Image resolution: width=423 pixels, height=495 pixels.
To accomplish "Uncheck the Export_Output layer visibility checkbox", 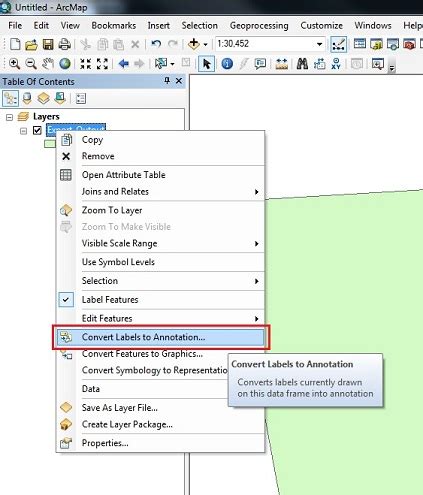I will [x=37, y=130].
